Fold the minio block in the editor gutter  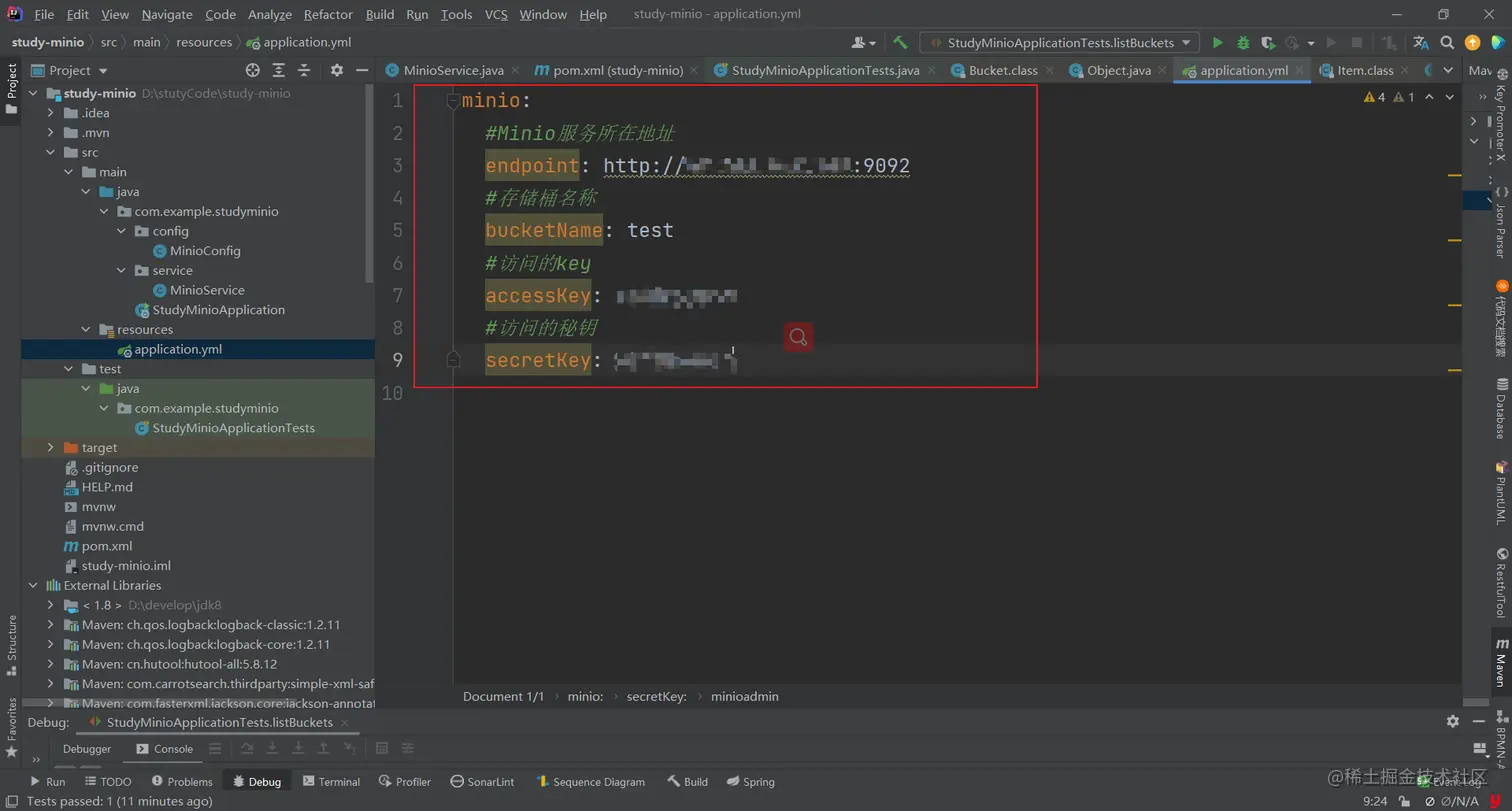tap(453, 100)
